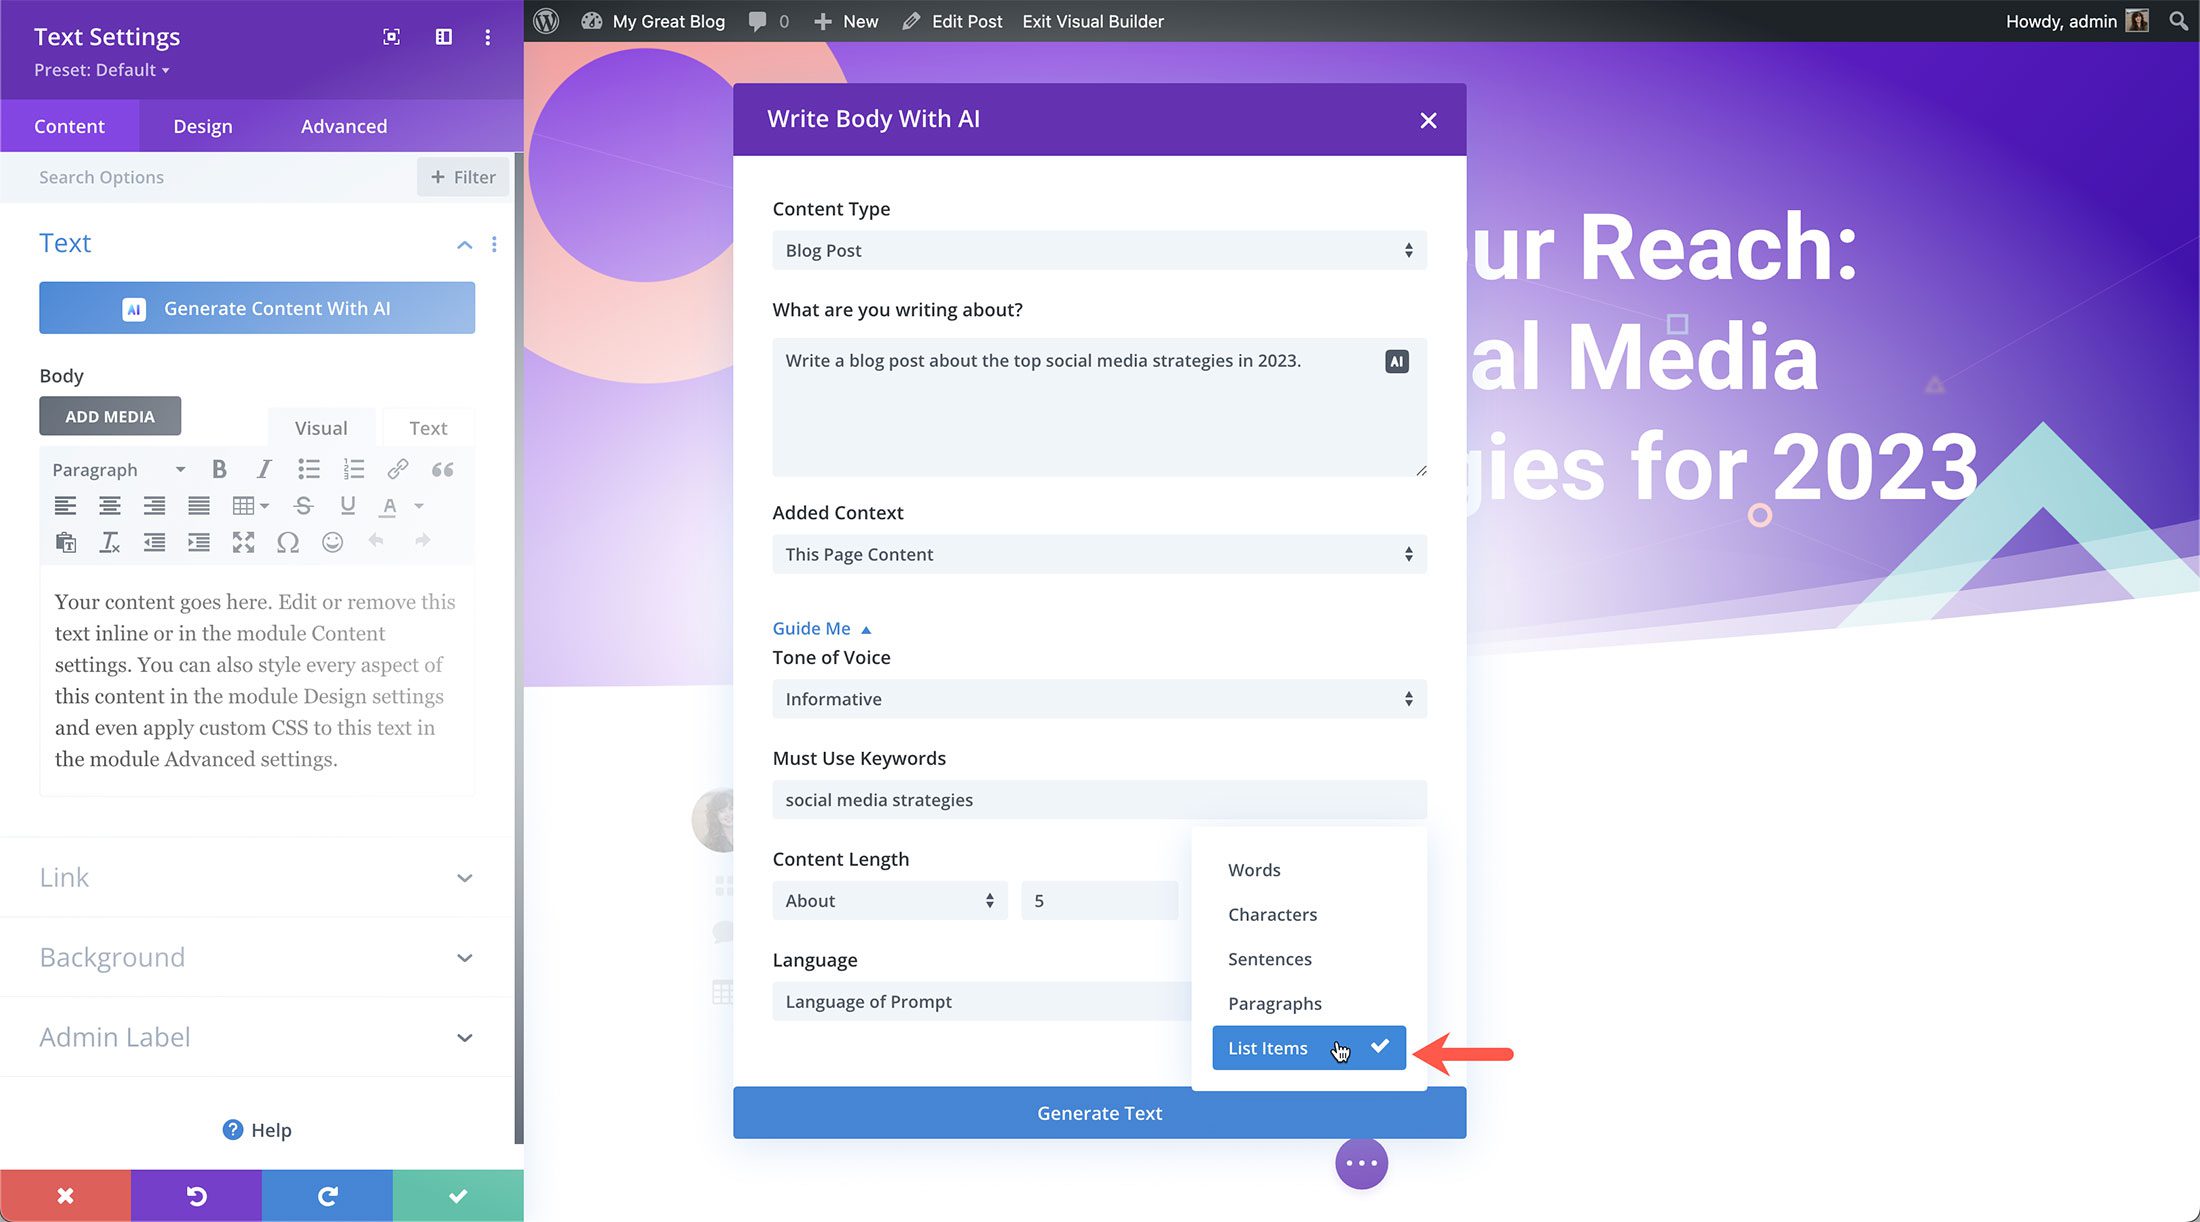
Task: Click the link insertion icon
Action: coord(397,468)
